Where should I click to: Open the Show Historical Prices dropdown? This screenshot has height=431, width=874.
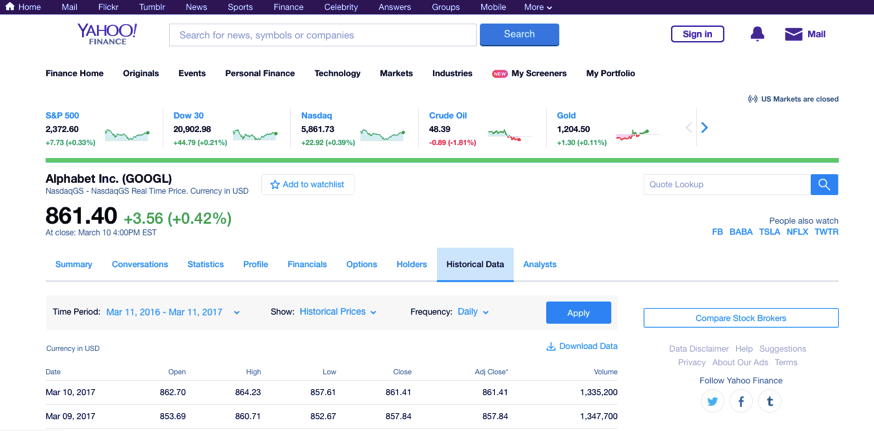(x=338, y=312)
